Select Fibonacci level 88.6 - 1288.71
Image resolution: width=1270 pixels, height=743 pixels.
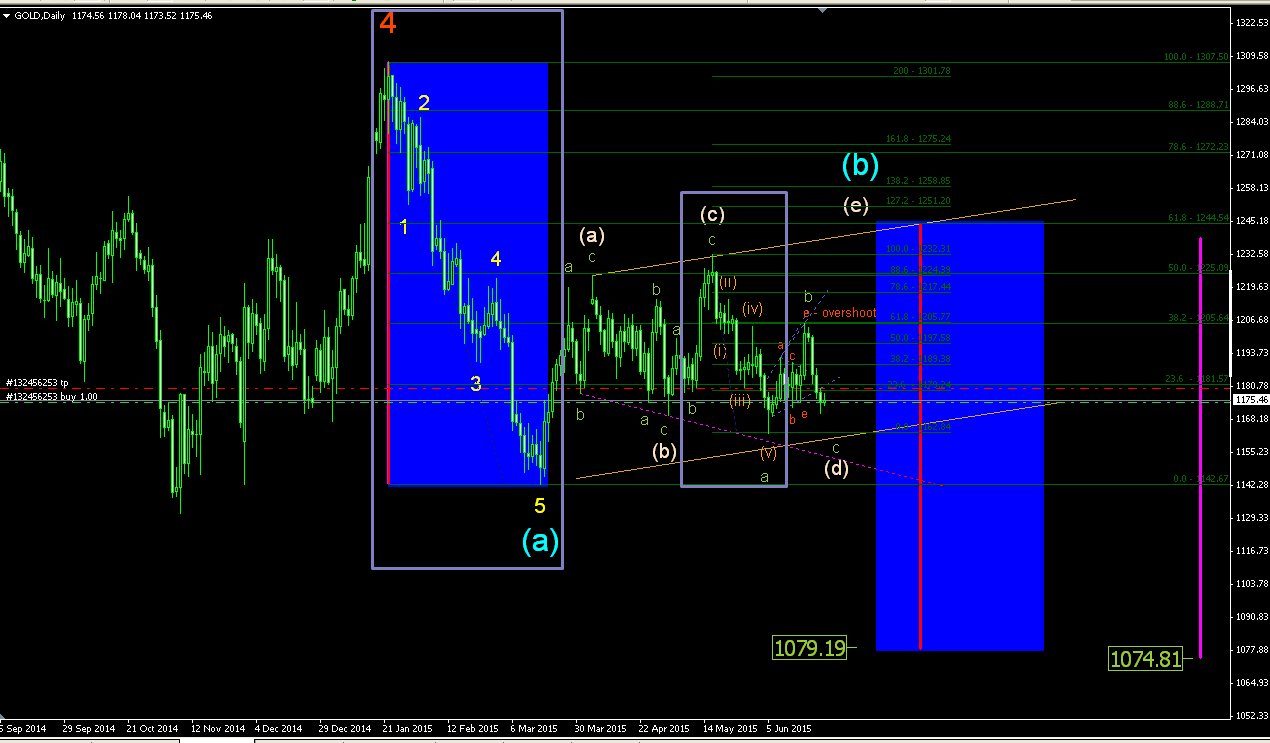pyautogui.click(x=1198, y=104)
